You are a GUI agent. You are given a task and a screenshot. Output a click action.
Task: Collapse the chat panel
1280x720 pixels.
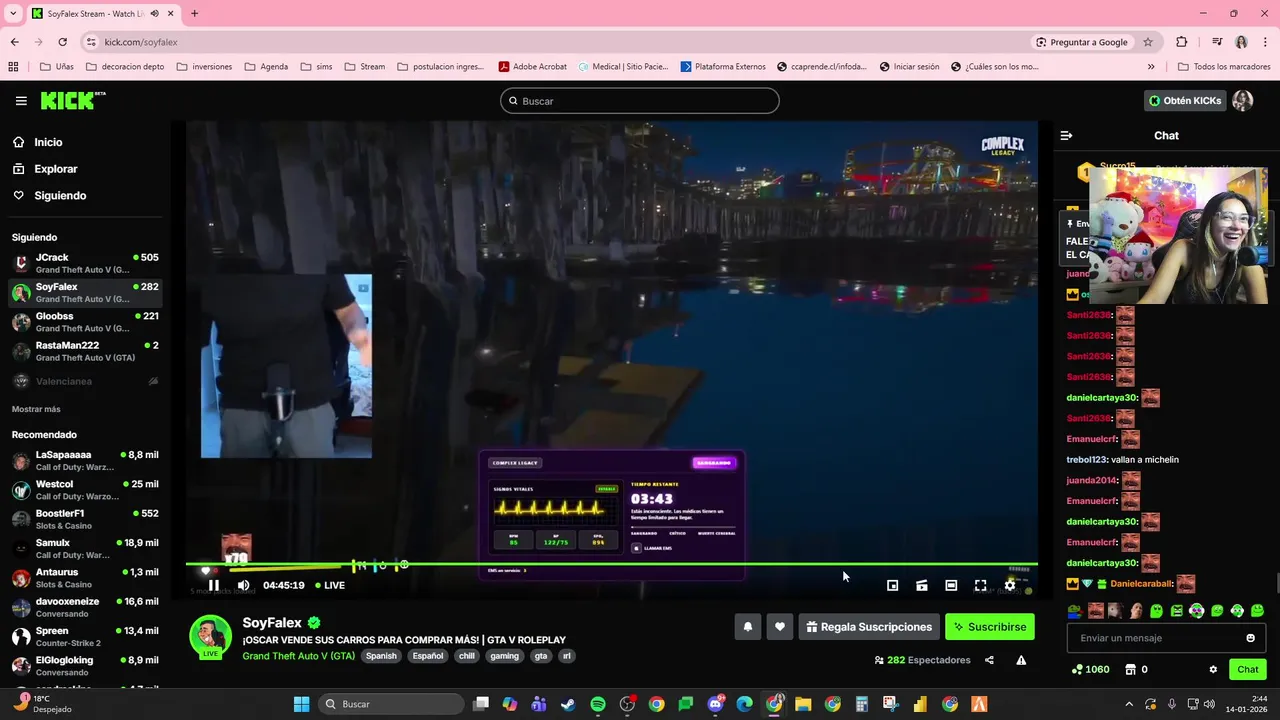click(x=1066, y=135)
